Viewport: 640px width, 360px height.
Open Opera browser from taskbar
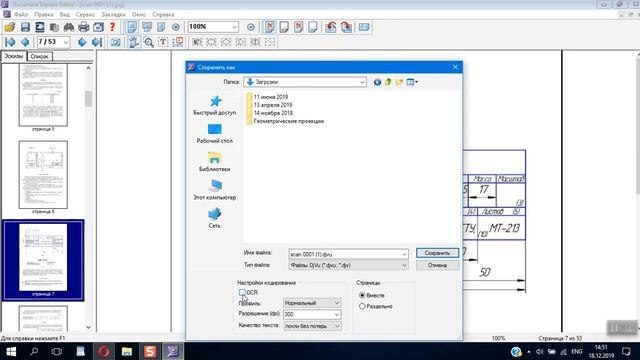[104, 351]
